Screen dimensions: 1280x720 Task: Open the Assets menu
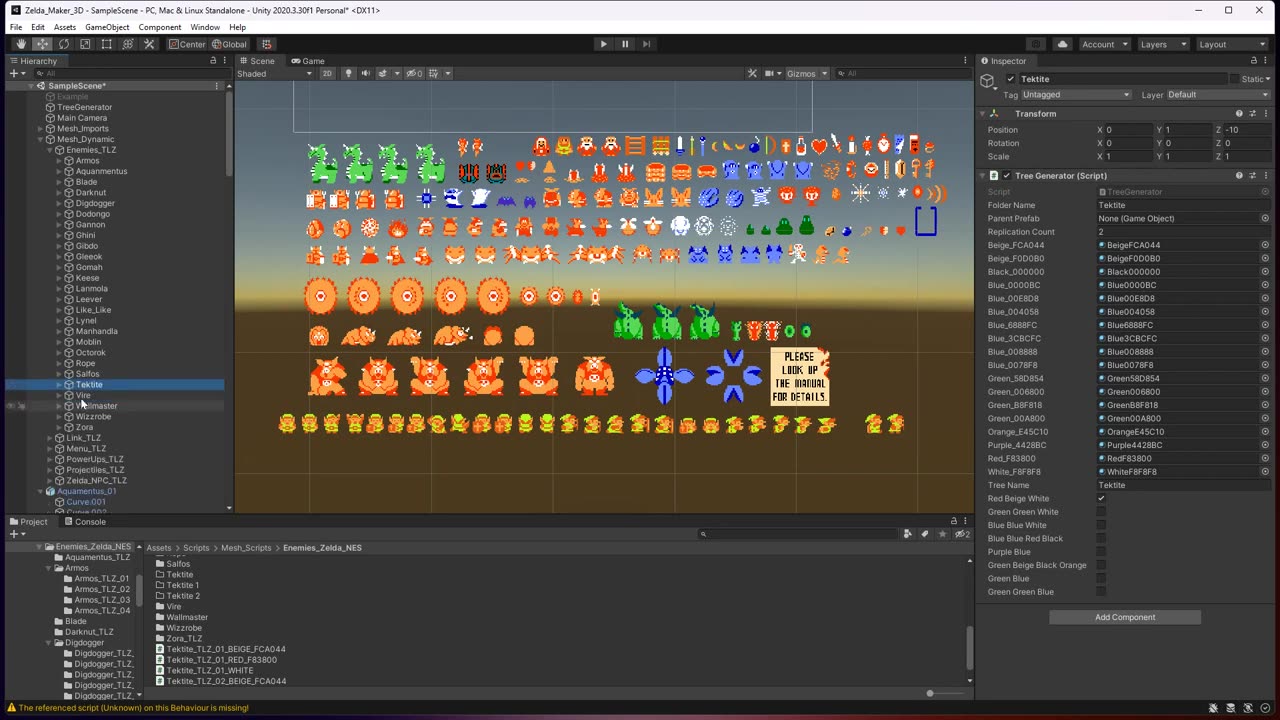click(x=65, y=27)
